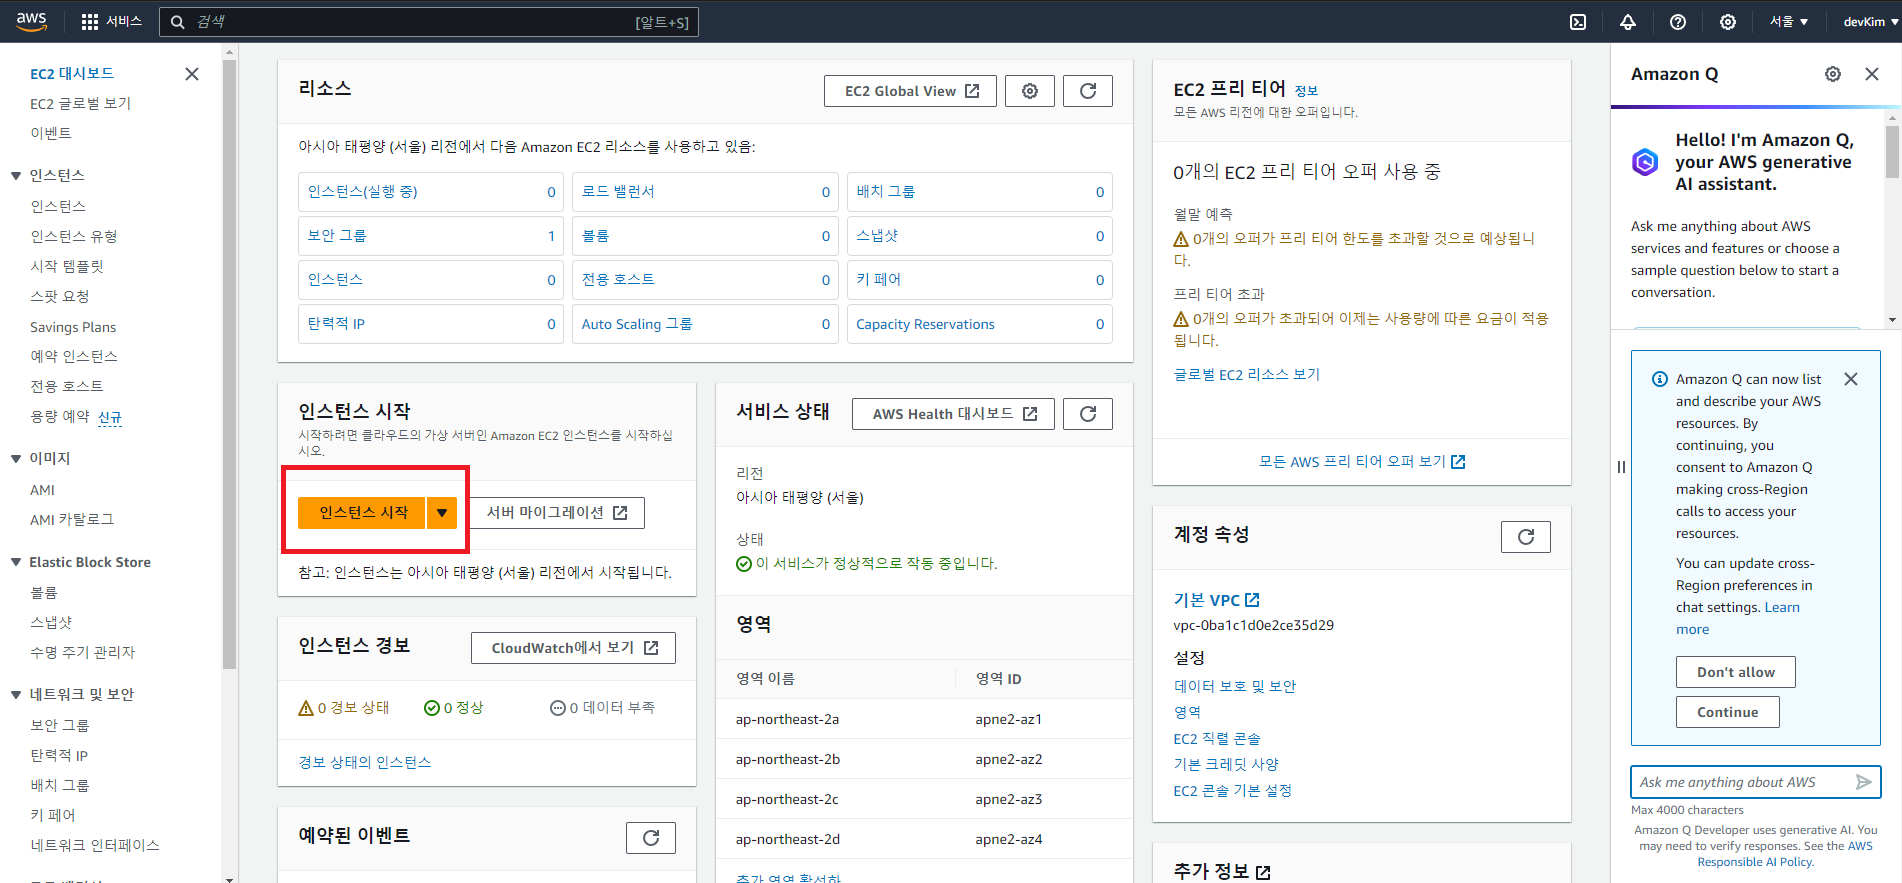The height and width of the screenshot is (883, 1902).
Task: Open the Auto Scaling 그룹 resource link
Action: pyautogui.click(x=637, y=324)
